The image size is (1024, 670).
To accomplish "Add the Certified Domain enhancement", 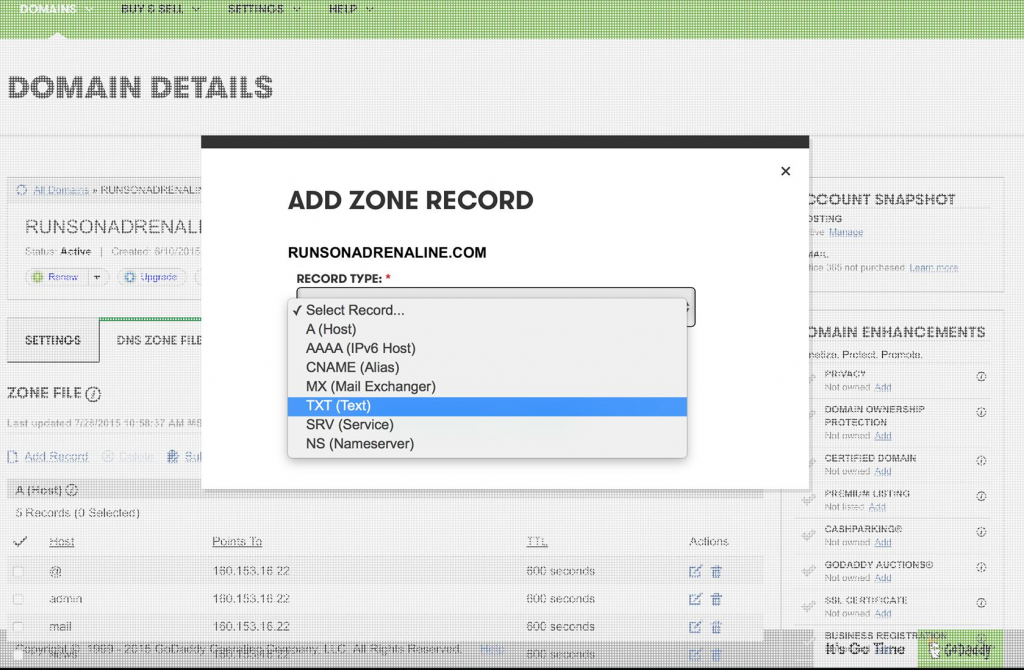I will (883, 471).
